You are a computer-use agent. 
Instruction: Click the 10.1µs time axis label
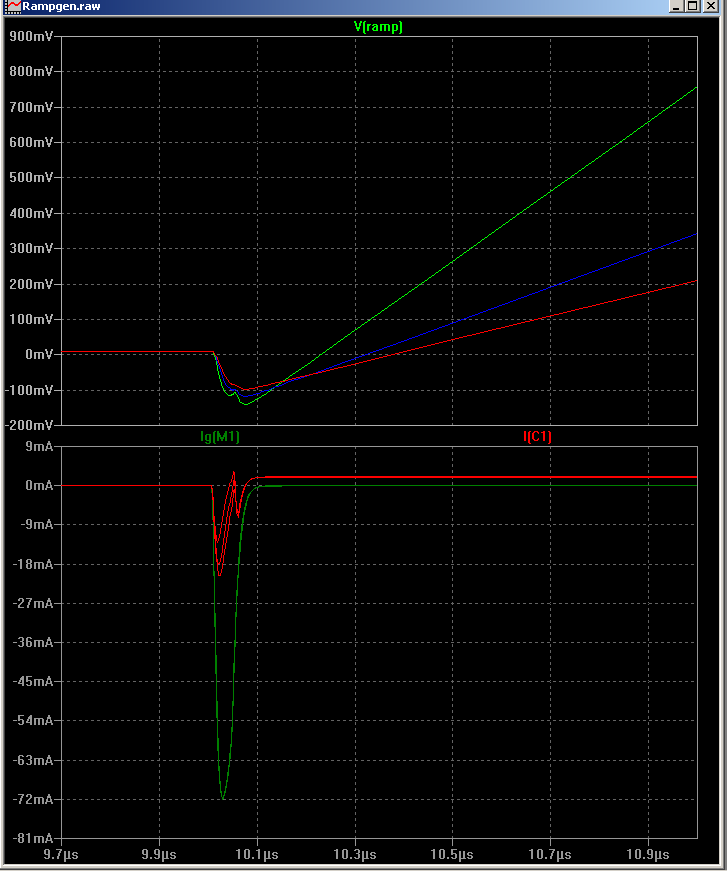pos(257,854)
